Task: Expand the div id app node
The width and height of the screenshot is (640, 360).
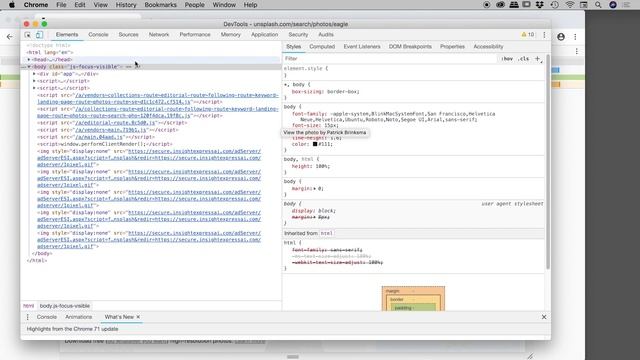Action: [x=34, y=74]
